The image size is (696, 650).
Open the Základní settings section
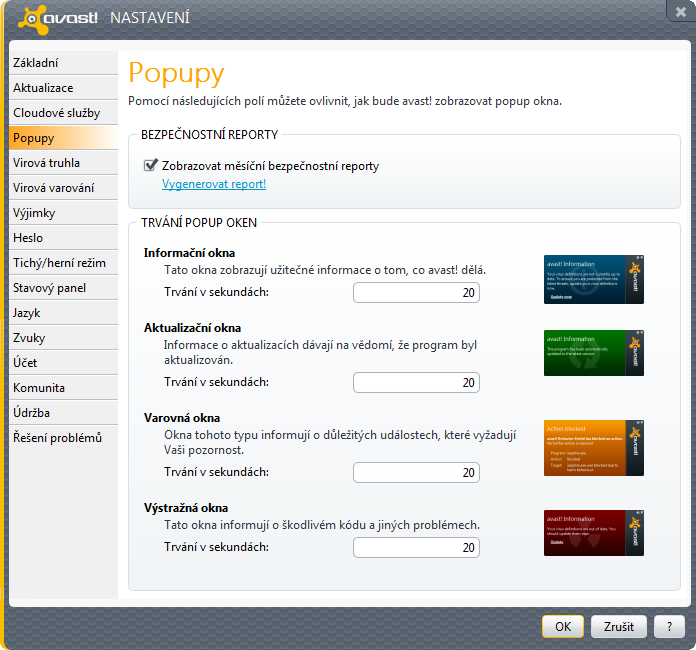(63, 63)
